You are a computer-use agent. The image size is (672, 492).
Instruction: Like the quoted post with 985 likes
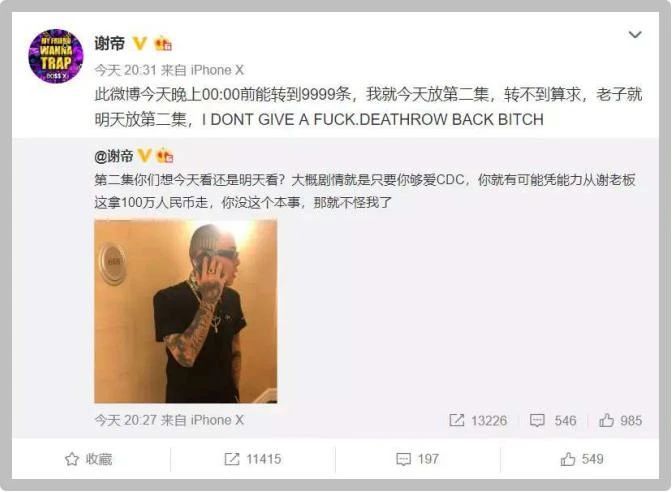[x=621, y=420]
